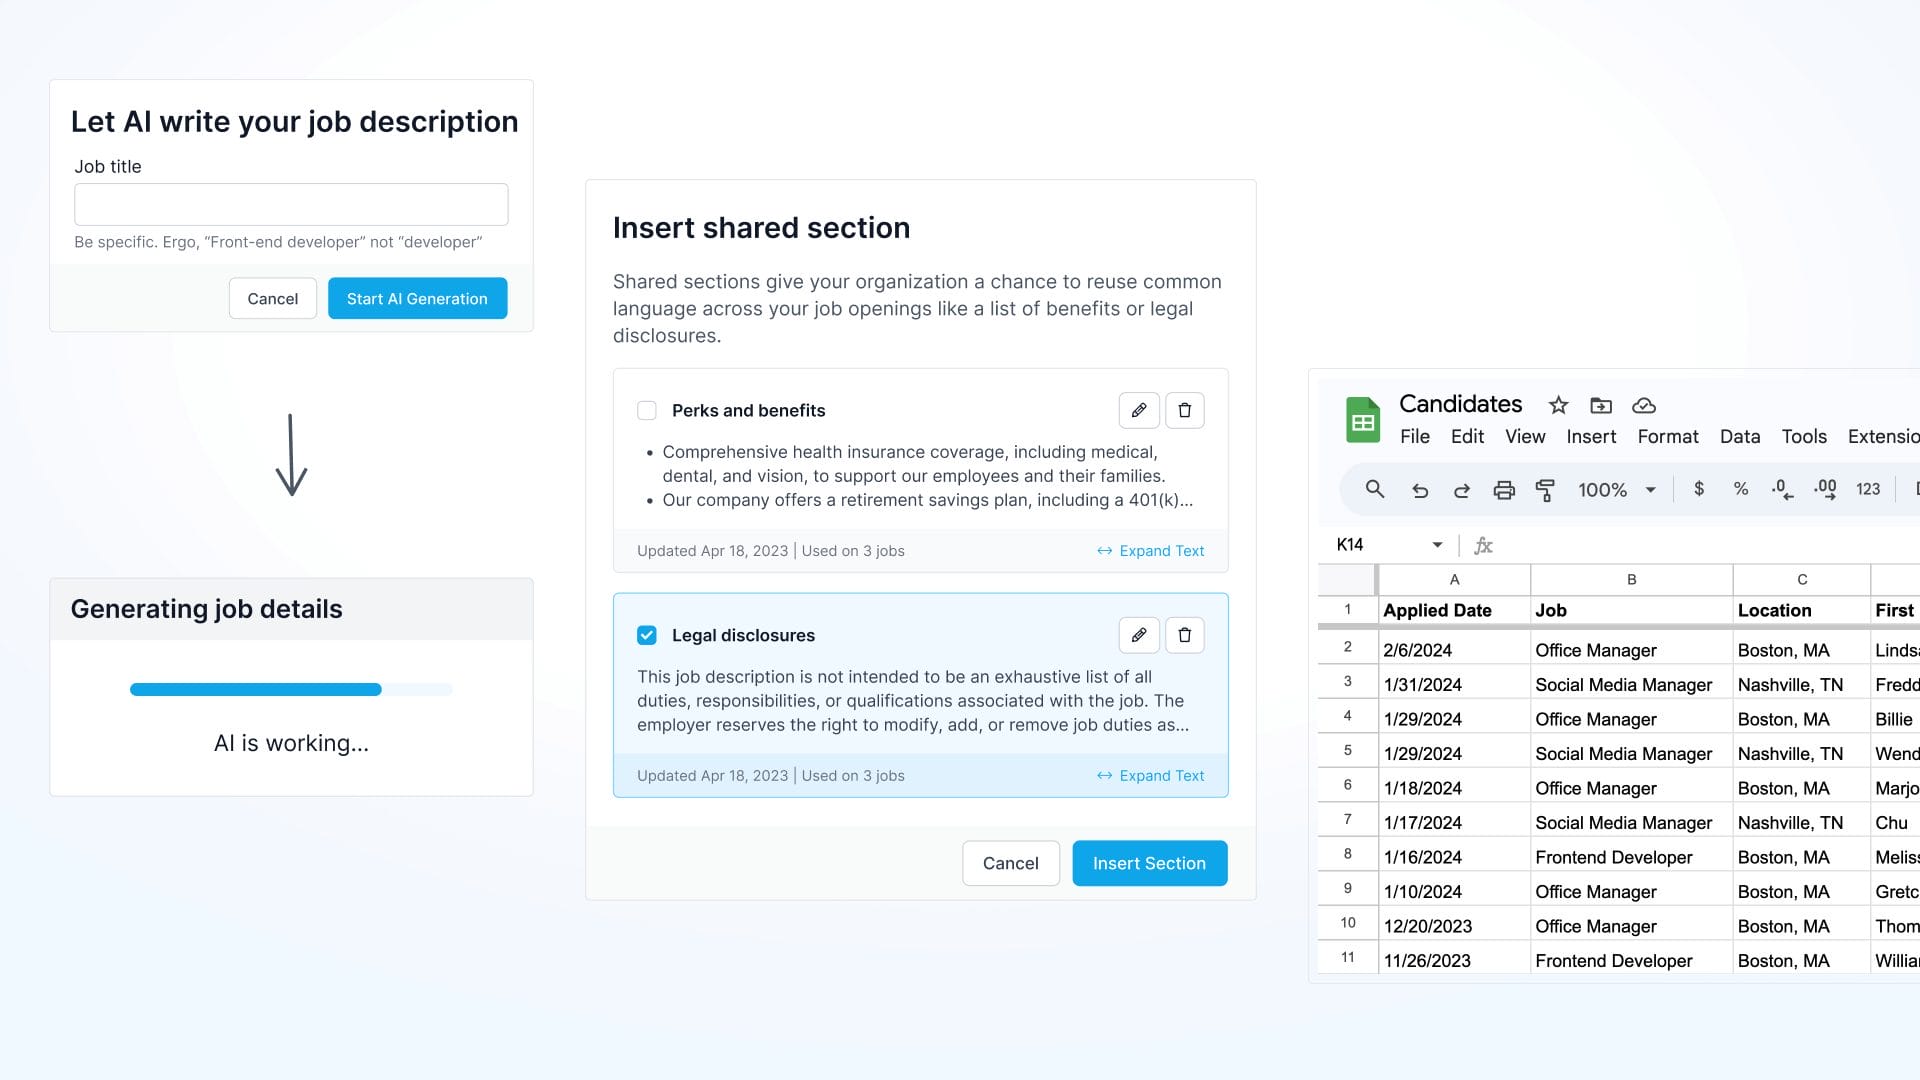Image resolution: width=1920 pixels, height=1080 pixels.
Task: Toggle the Perks and benefits checkbox off
Action: [x=646, y=410]
